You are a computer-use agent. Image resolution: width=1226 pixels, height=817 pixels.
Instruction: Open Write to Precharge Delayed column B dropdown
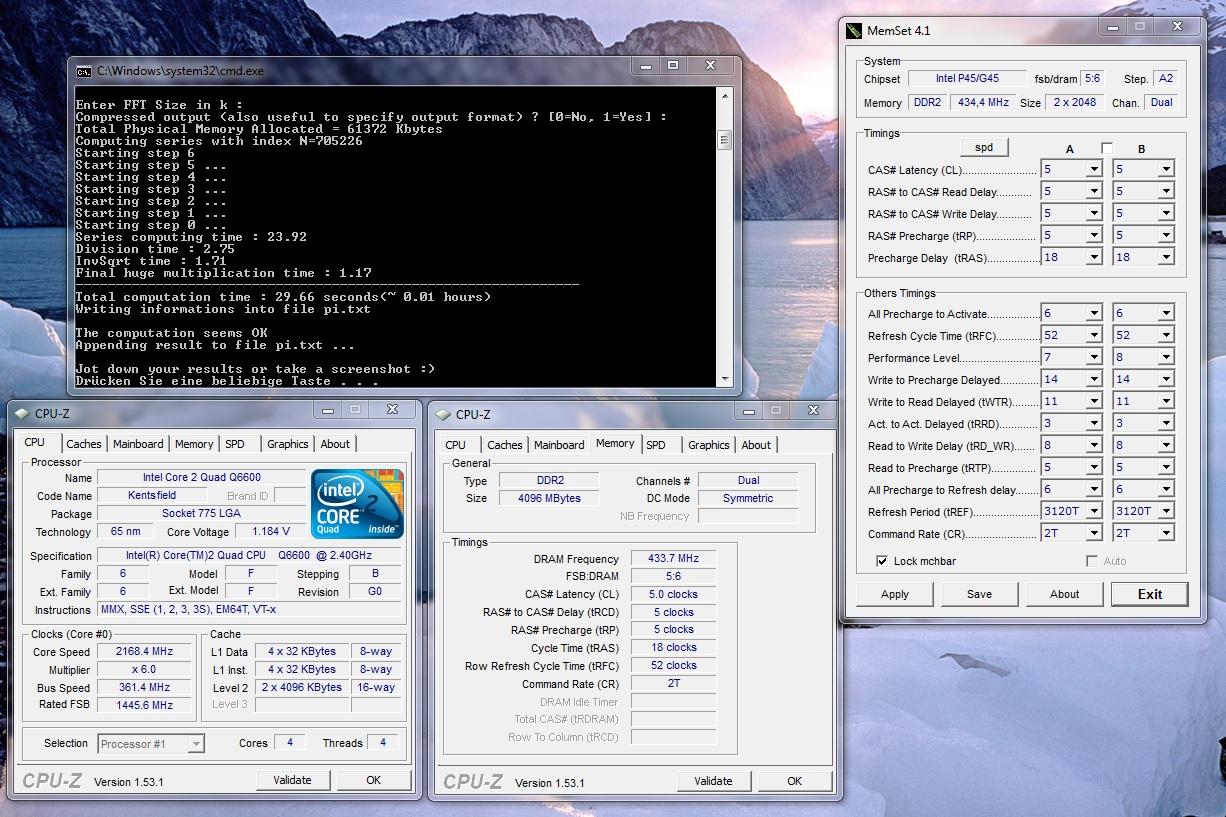pos(1165,380)
